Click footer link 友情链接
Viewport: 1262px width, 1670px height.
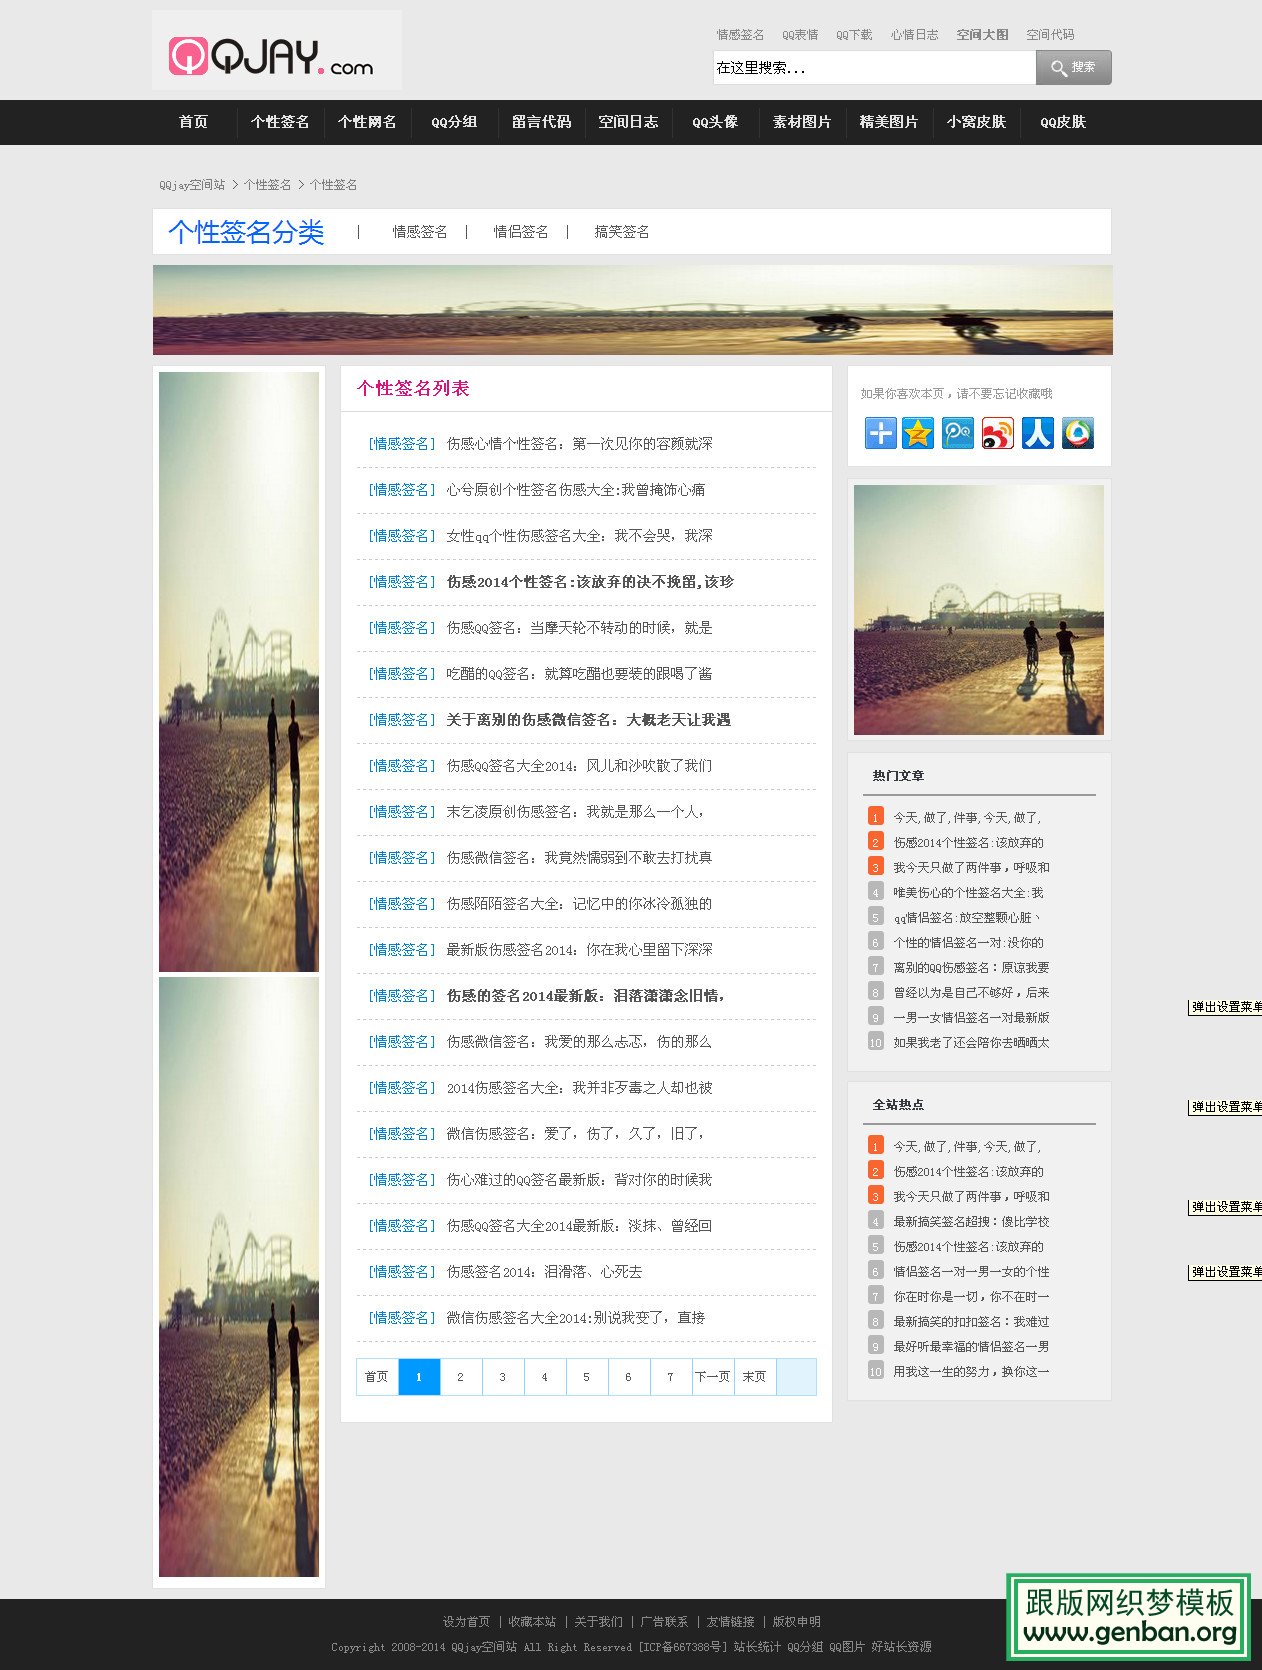tap(731, 1622)
